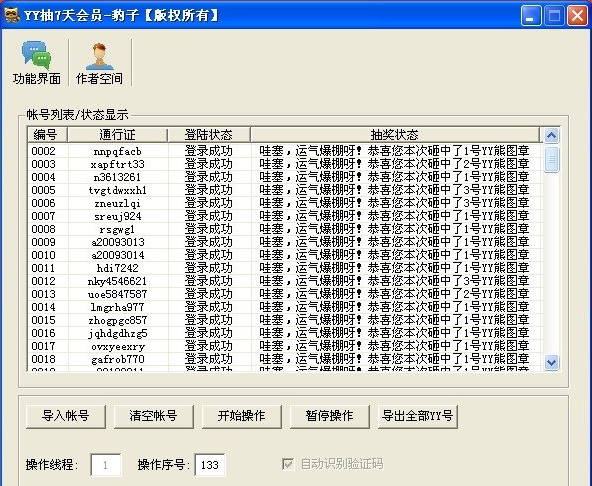Select account hdi7242
592x486 pixels.
coord(117,268)
